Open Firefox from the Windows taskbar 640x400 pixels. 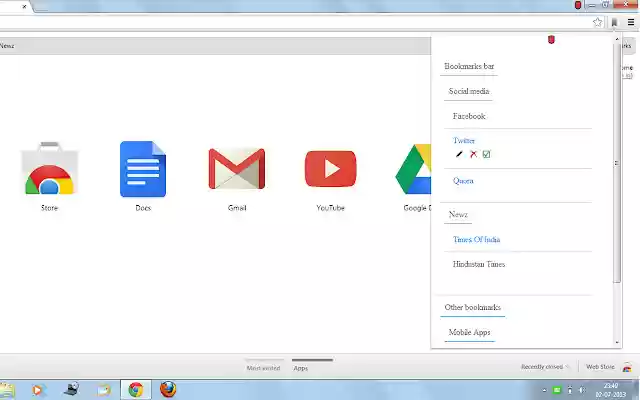pyautogui.click(x=168, y=389)
